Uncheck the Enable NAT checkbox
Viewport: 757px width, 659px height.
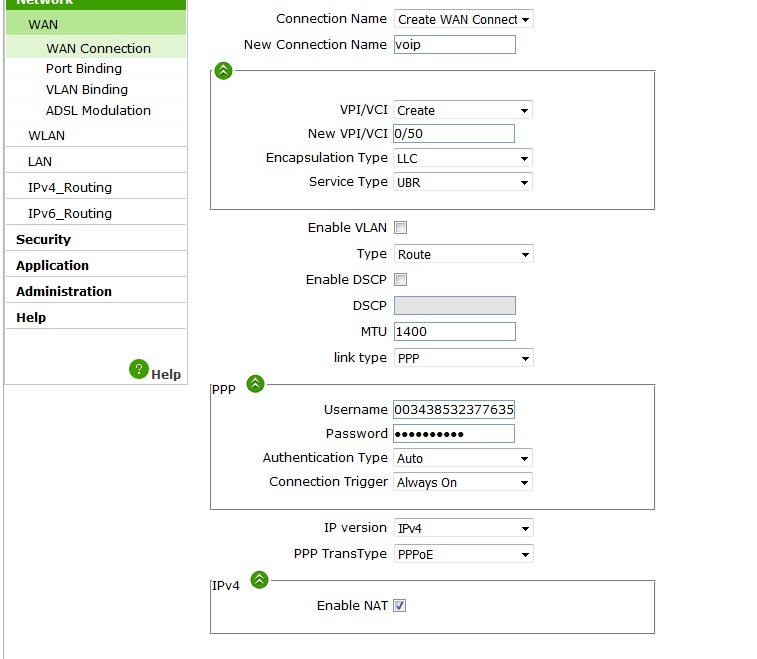(x=400, y=606)
